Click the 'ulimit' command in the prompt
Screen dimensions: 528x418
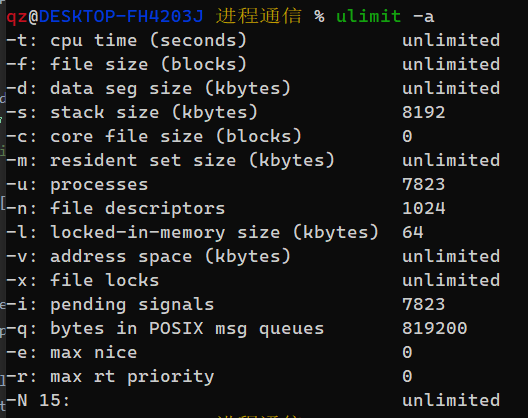click(368, 16)
